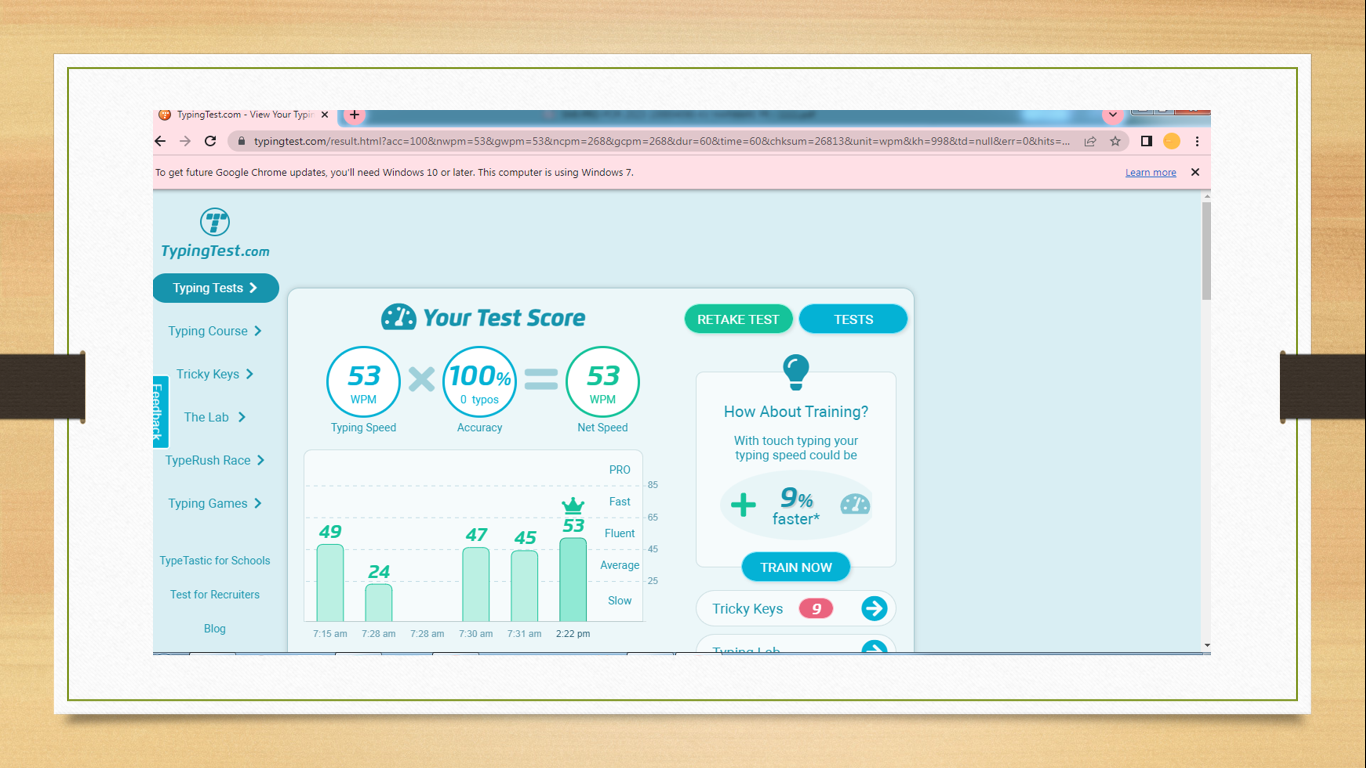Launch TypeRush Race from the sidebar
This screenshot has width=1366, height=768.
click(x=215, y=460)
